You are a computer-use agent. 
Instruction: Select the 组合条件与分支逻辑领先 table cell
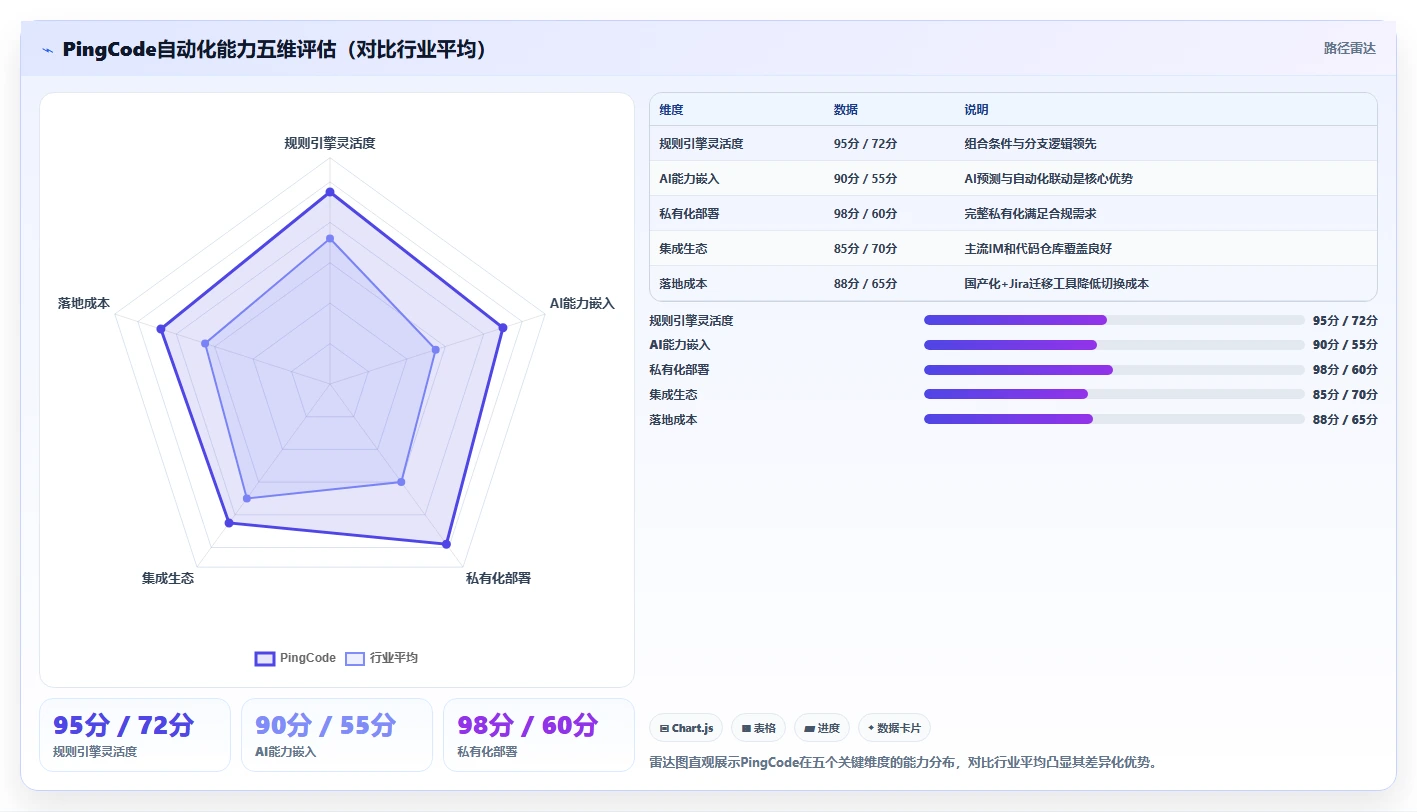(x=1165, y=144)
